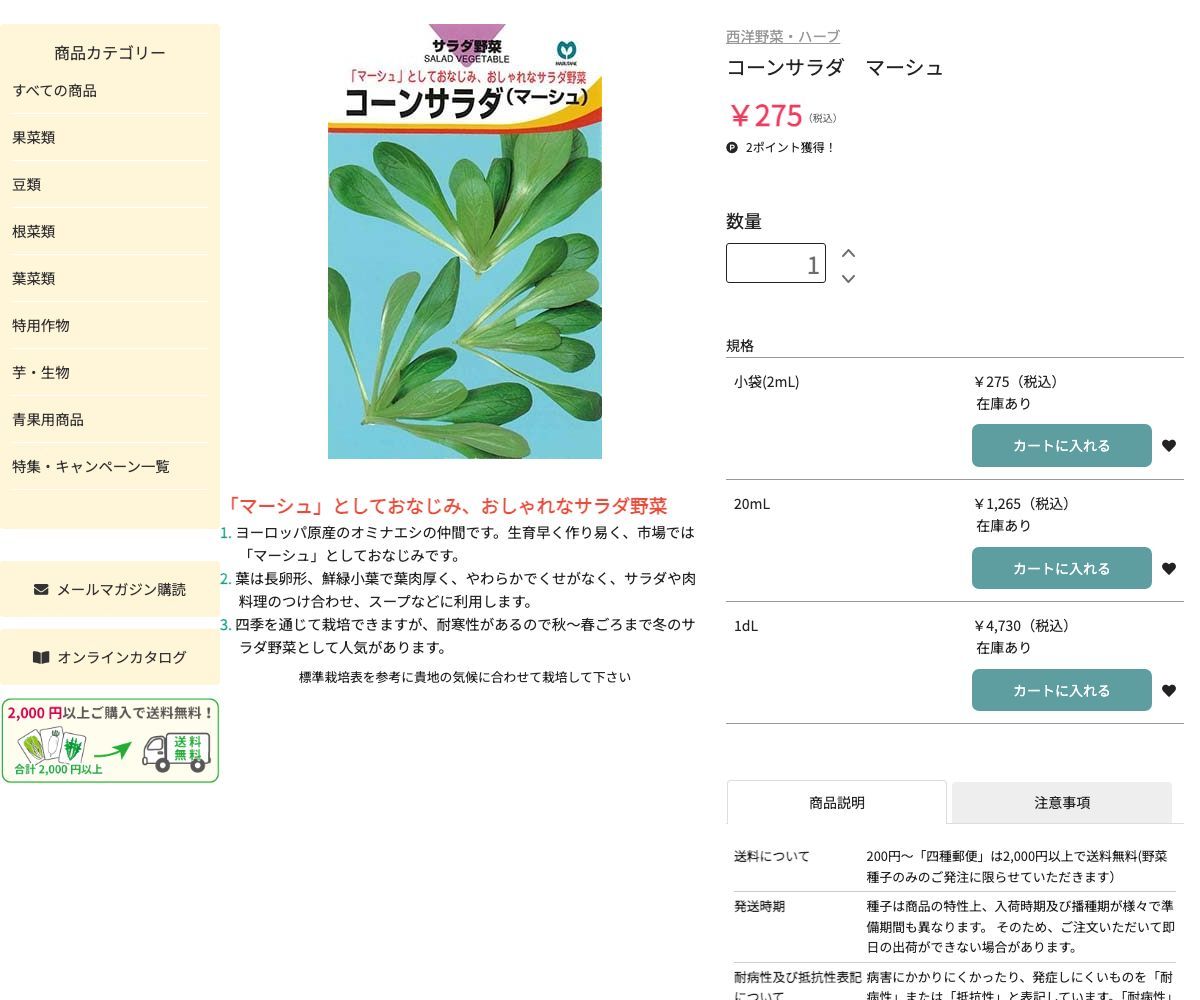Click カートに入れる for the 1dL size
Viewport: 1200px width, 1000px height.
[1062, 690]
